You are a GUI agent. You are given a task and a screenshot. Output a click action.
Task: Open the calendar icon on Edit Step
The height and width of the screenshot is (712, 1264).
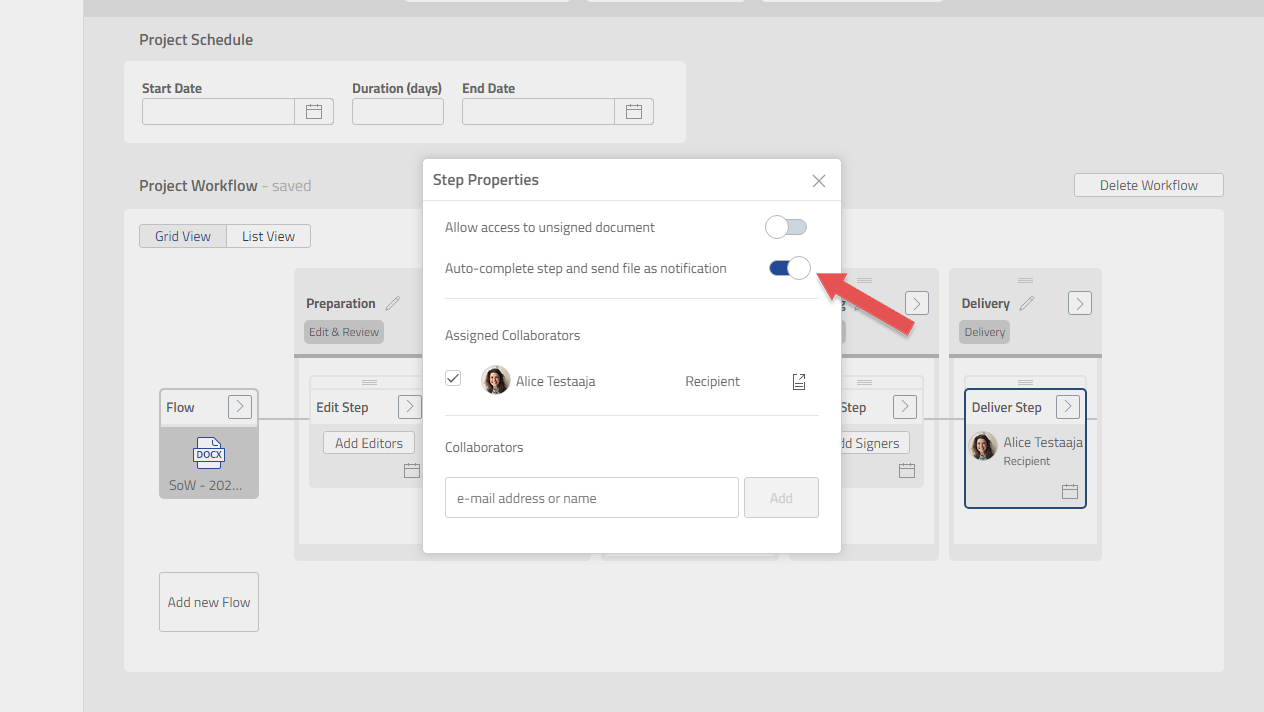click(411, 469)
